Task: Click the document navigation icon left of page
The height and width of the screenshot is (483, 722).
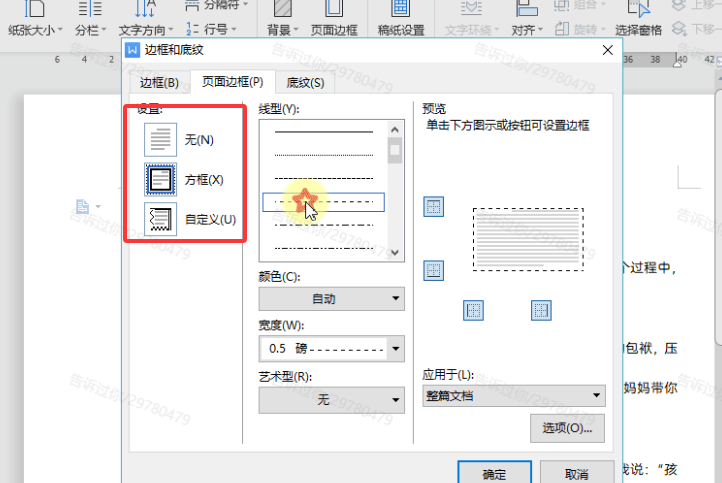Action: (82, 206)
